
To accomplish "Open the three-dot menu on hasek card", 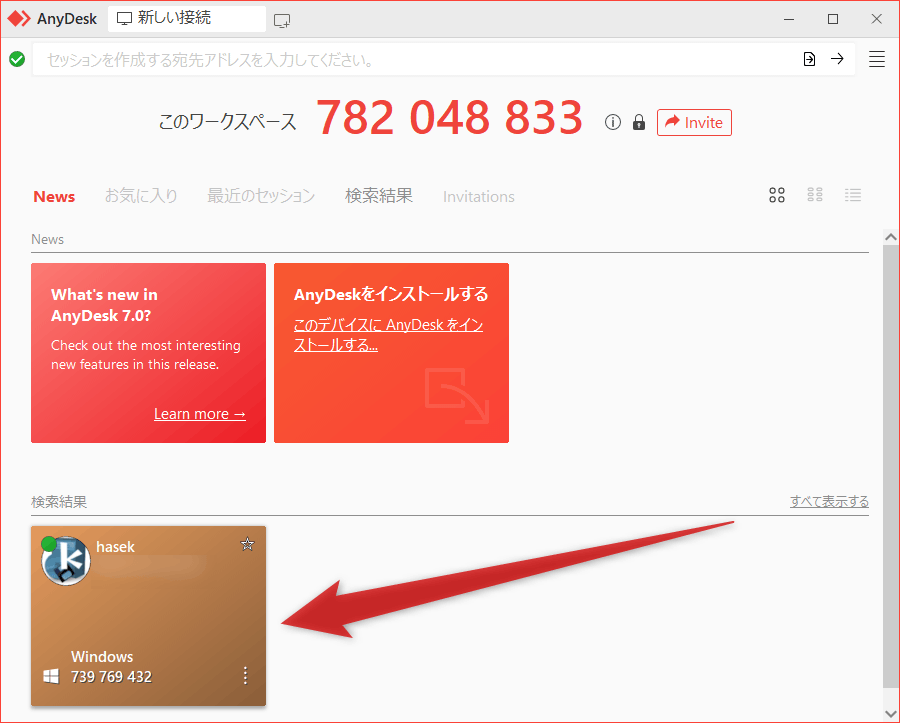I will coord(245,675).
